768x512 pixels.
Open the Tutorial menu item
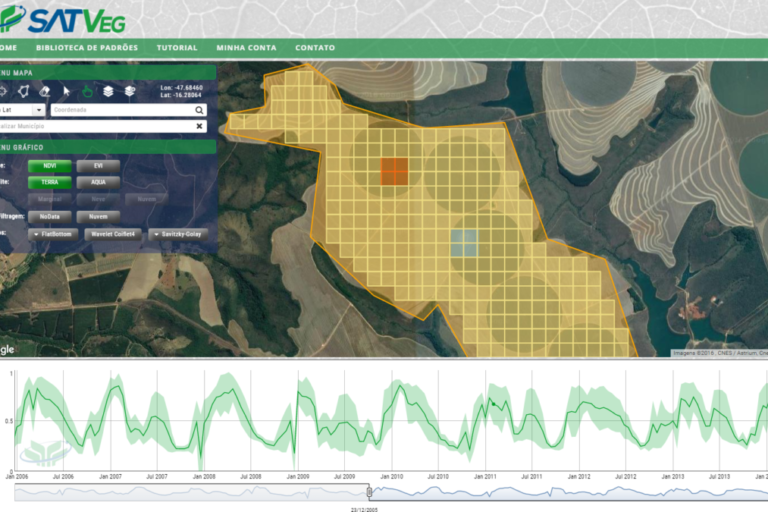tap(177, 48)
